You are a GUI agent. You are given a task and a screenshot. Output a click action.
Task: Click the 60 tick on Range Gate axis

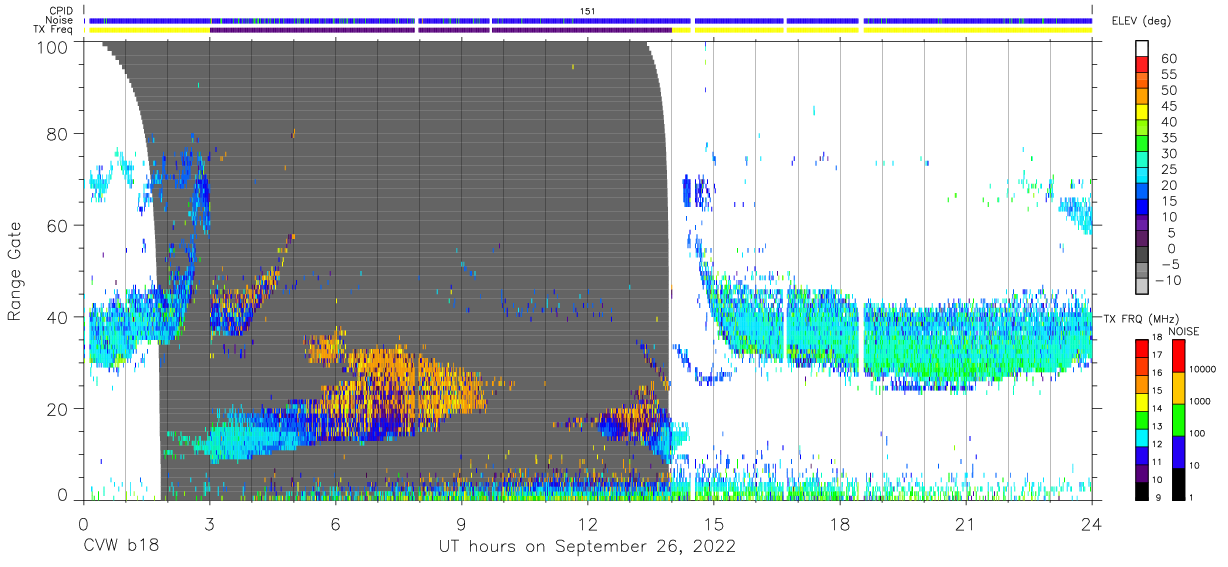click(x=58, y=225)
